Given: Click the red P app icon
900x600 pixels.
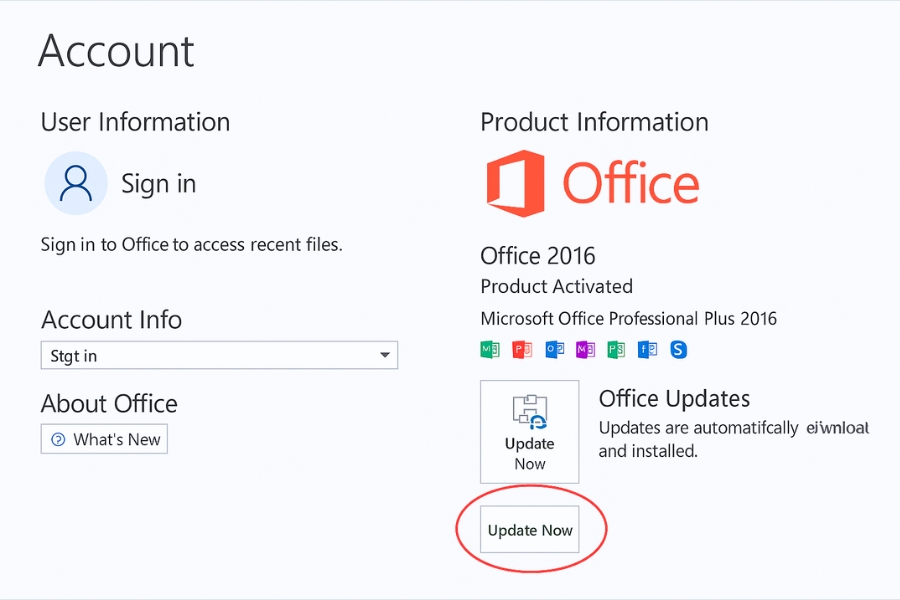Looking at the screenshot, I should click(x=522, y=349).
